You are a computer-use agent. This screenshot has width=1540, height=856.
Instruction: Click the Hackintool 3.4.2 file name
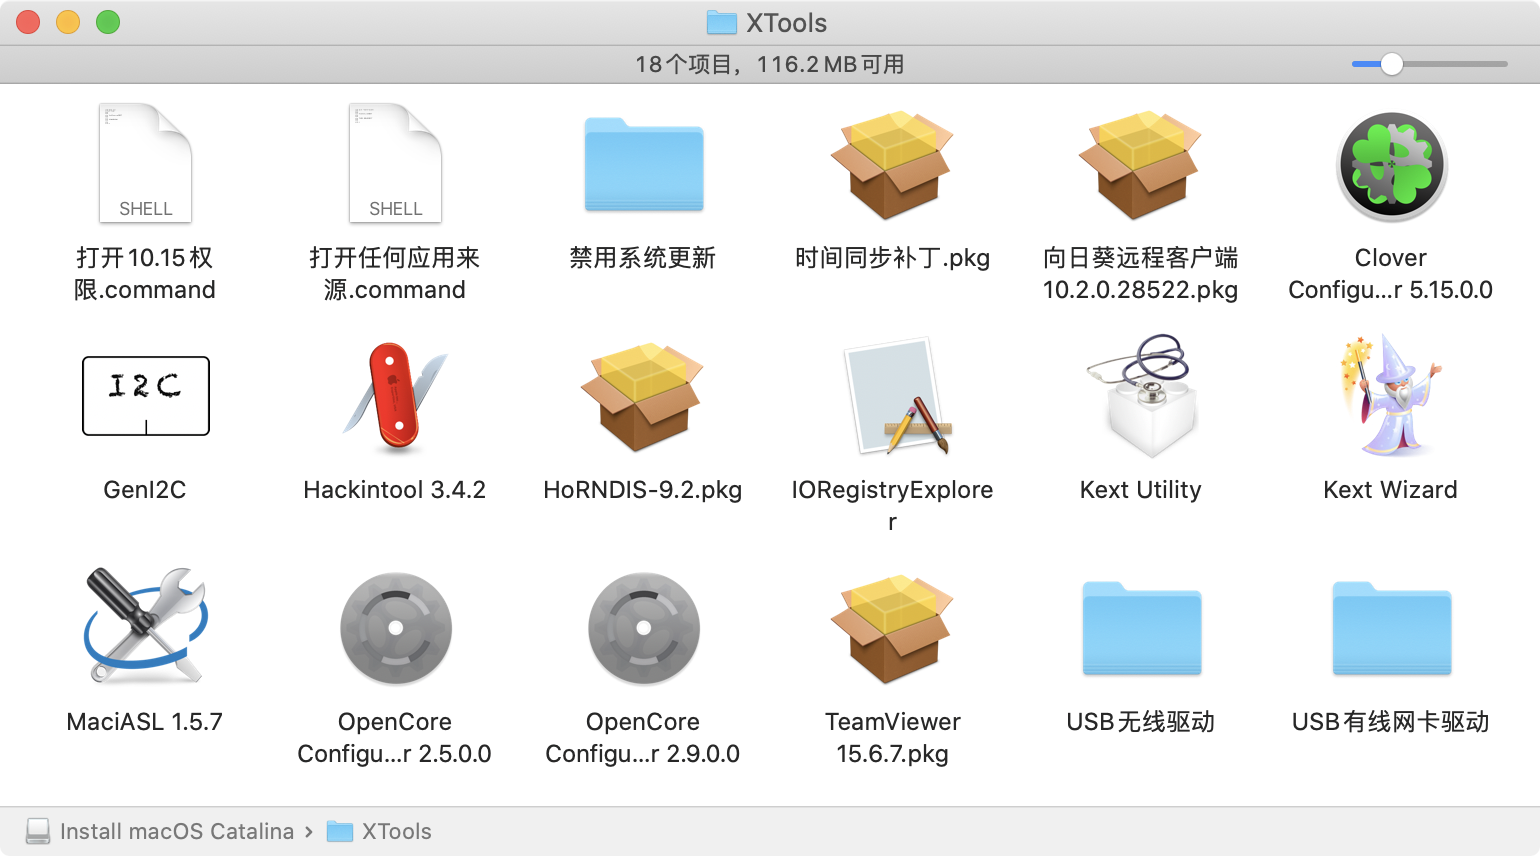(395, 490)
